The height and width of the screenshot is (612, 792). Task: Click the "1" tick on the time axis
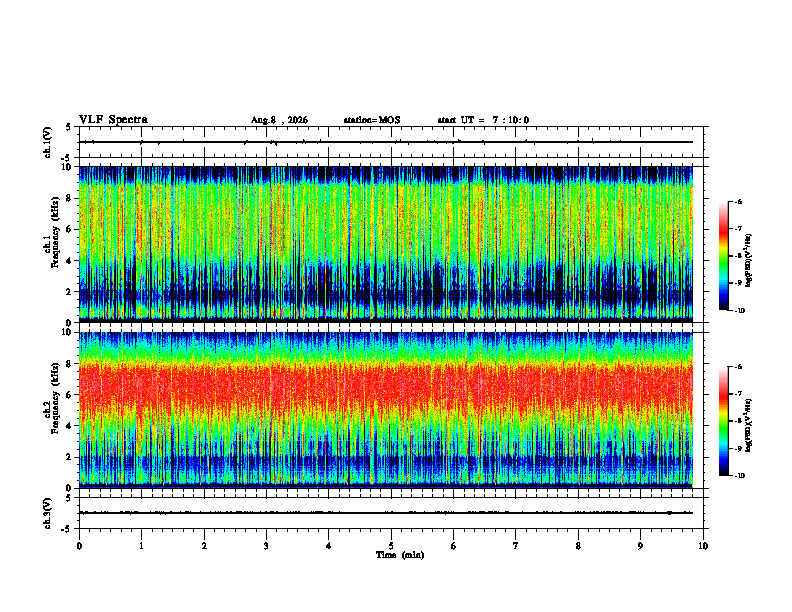[141, 546]
